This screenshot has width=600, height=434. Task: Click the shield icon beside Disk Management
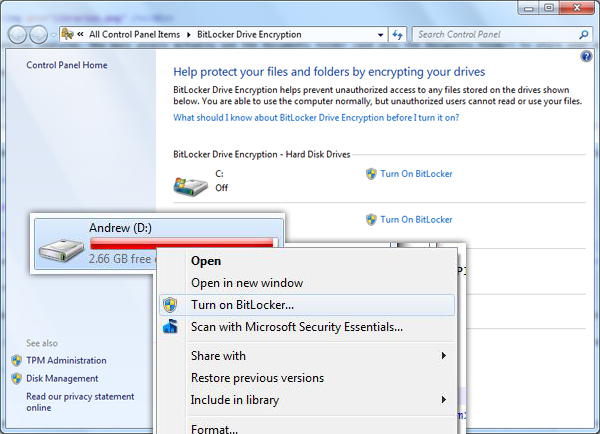tap(16, 379)
